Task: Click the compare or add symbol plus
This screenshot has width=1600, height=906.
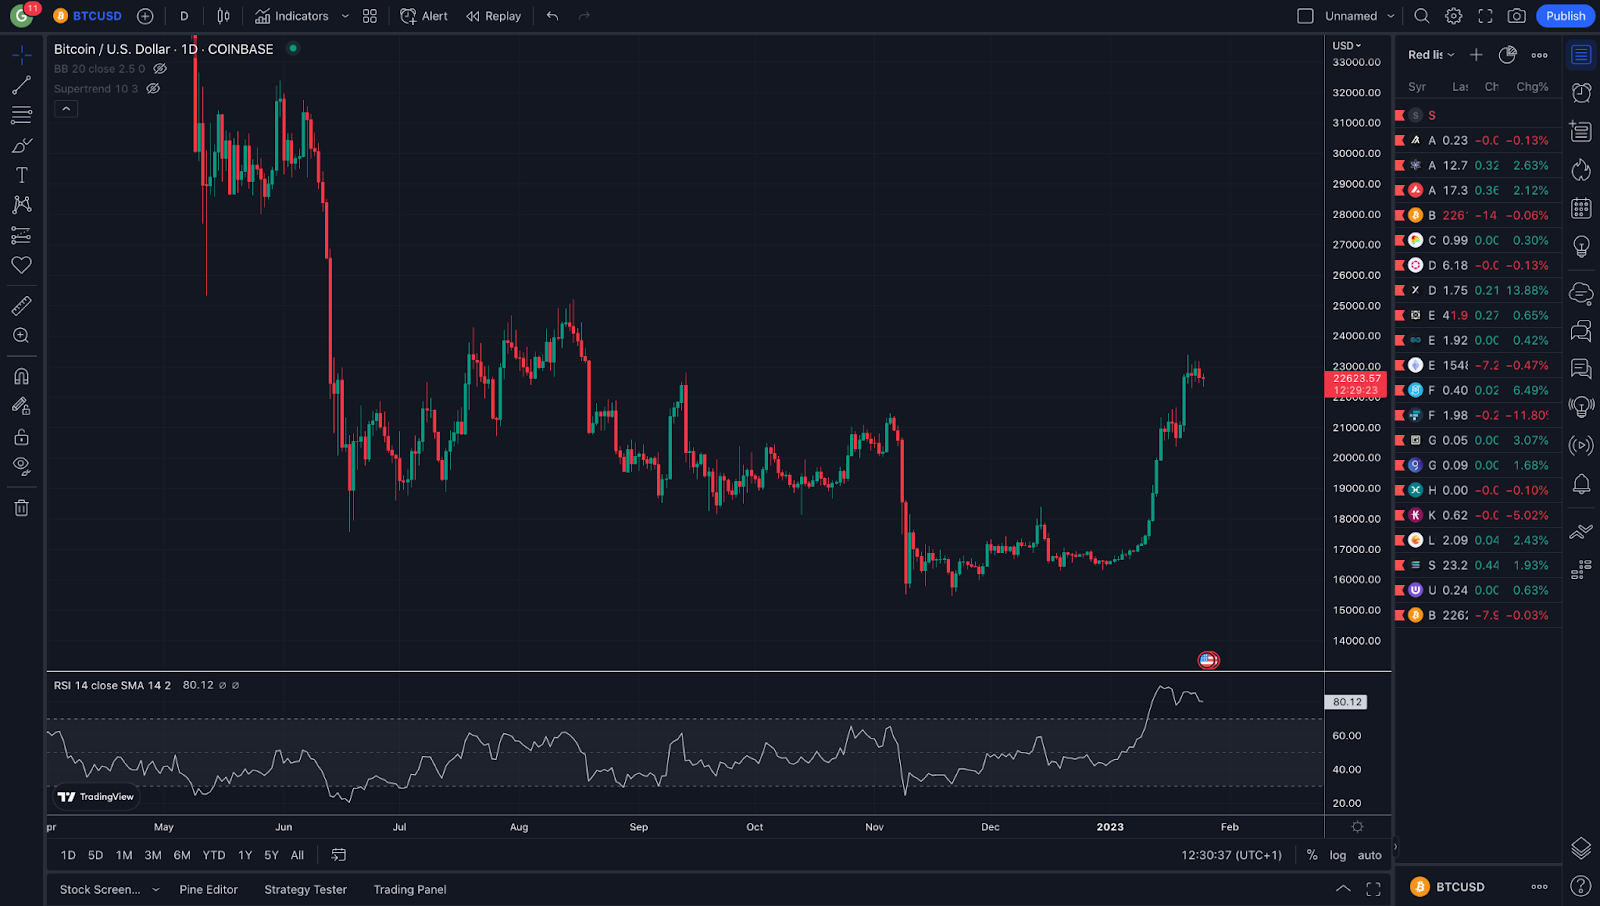Action: pos(145,16)
